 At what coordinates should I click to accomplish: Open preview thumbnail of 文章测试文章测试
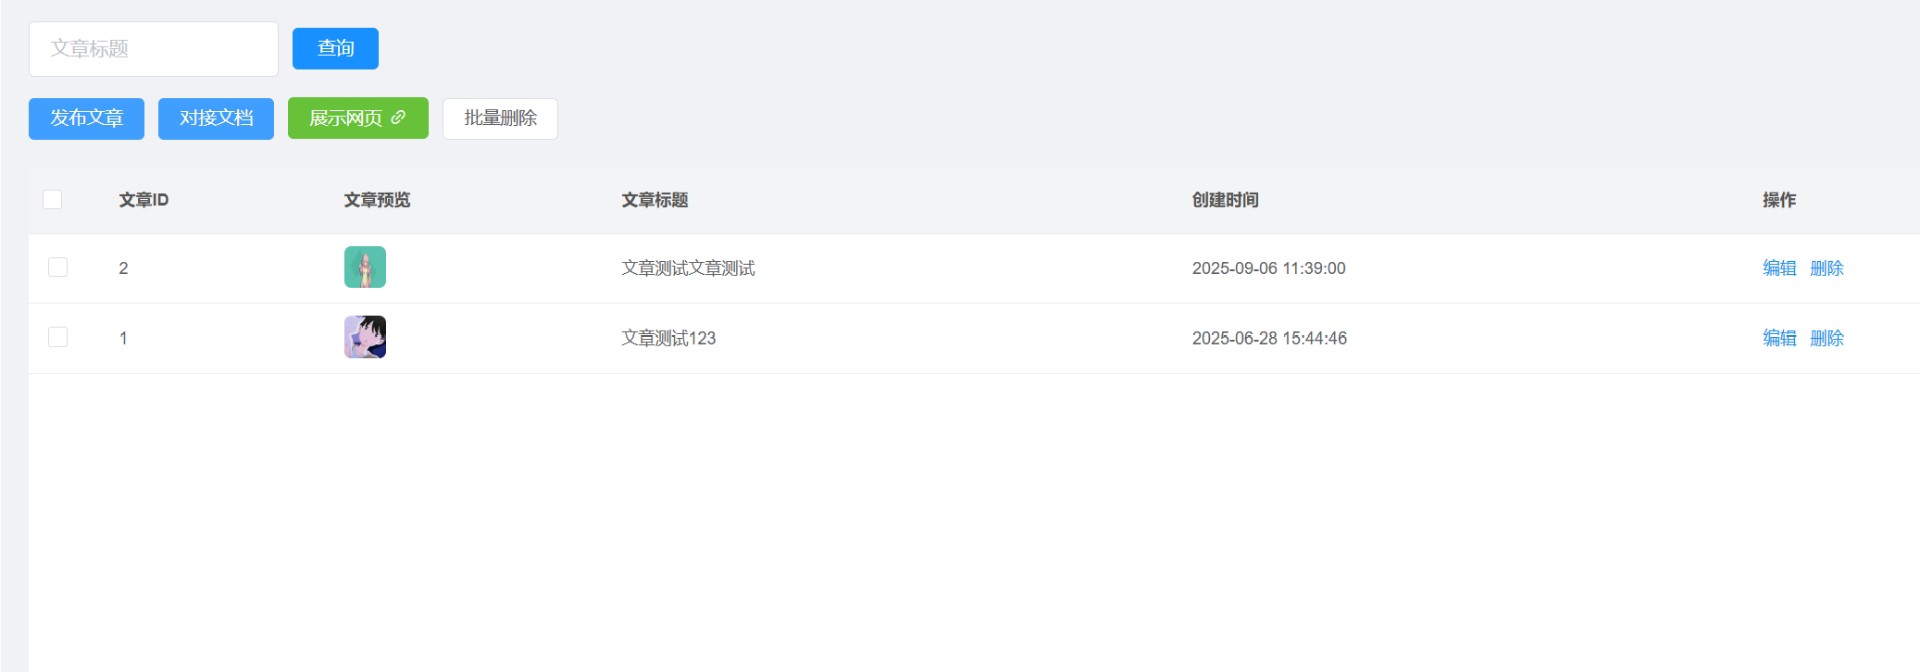point(365,267)
